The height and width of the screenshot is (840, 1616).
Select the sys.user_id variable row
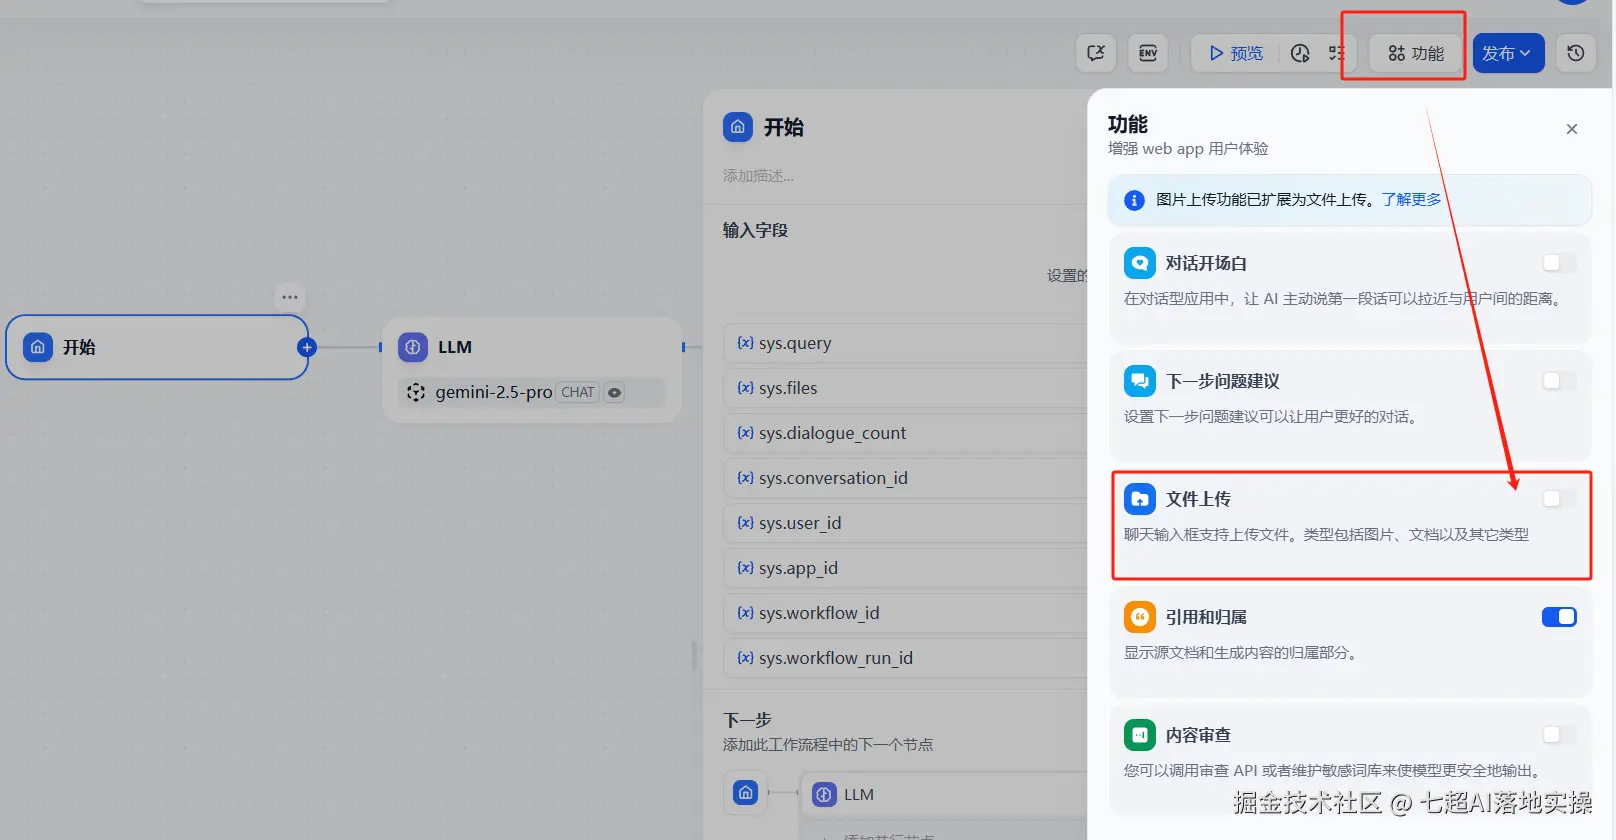(x=905, y=523)
